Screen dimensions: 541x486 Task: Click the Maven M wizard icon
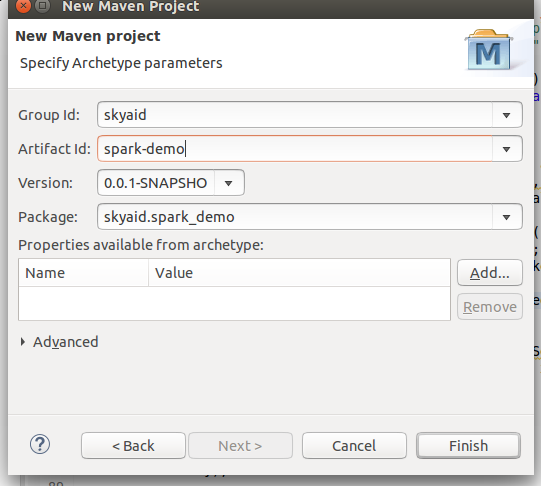489,50
